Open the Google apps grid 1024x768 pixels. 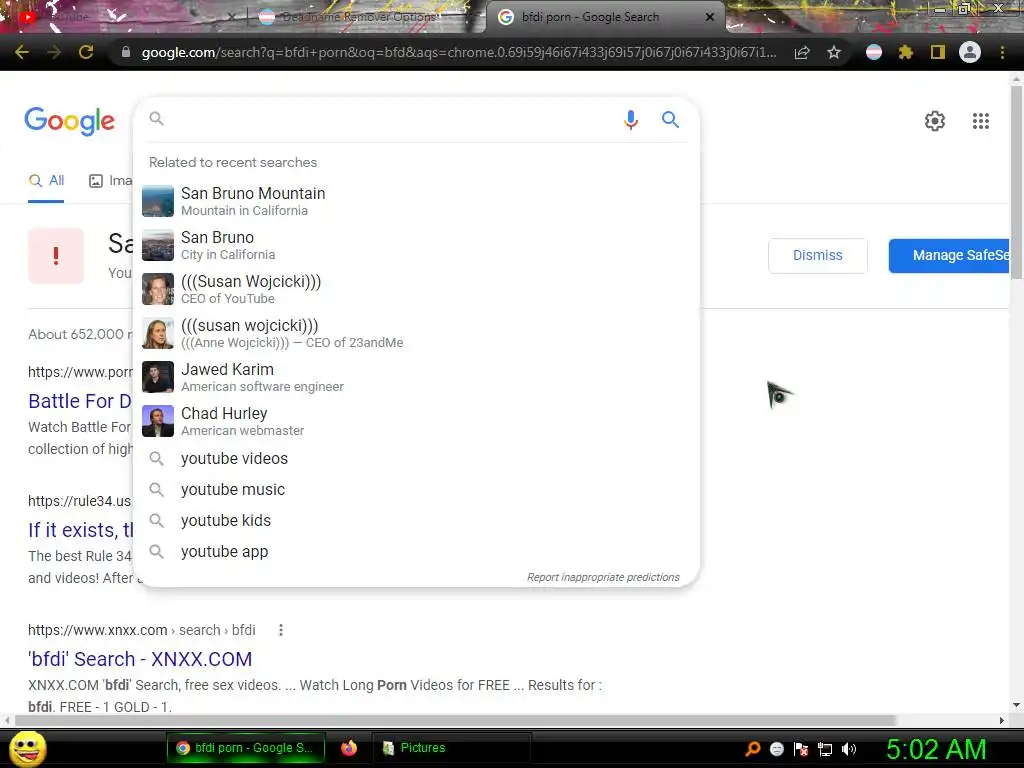click(980, 121)
